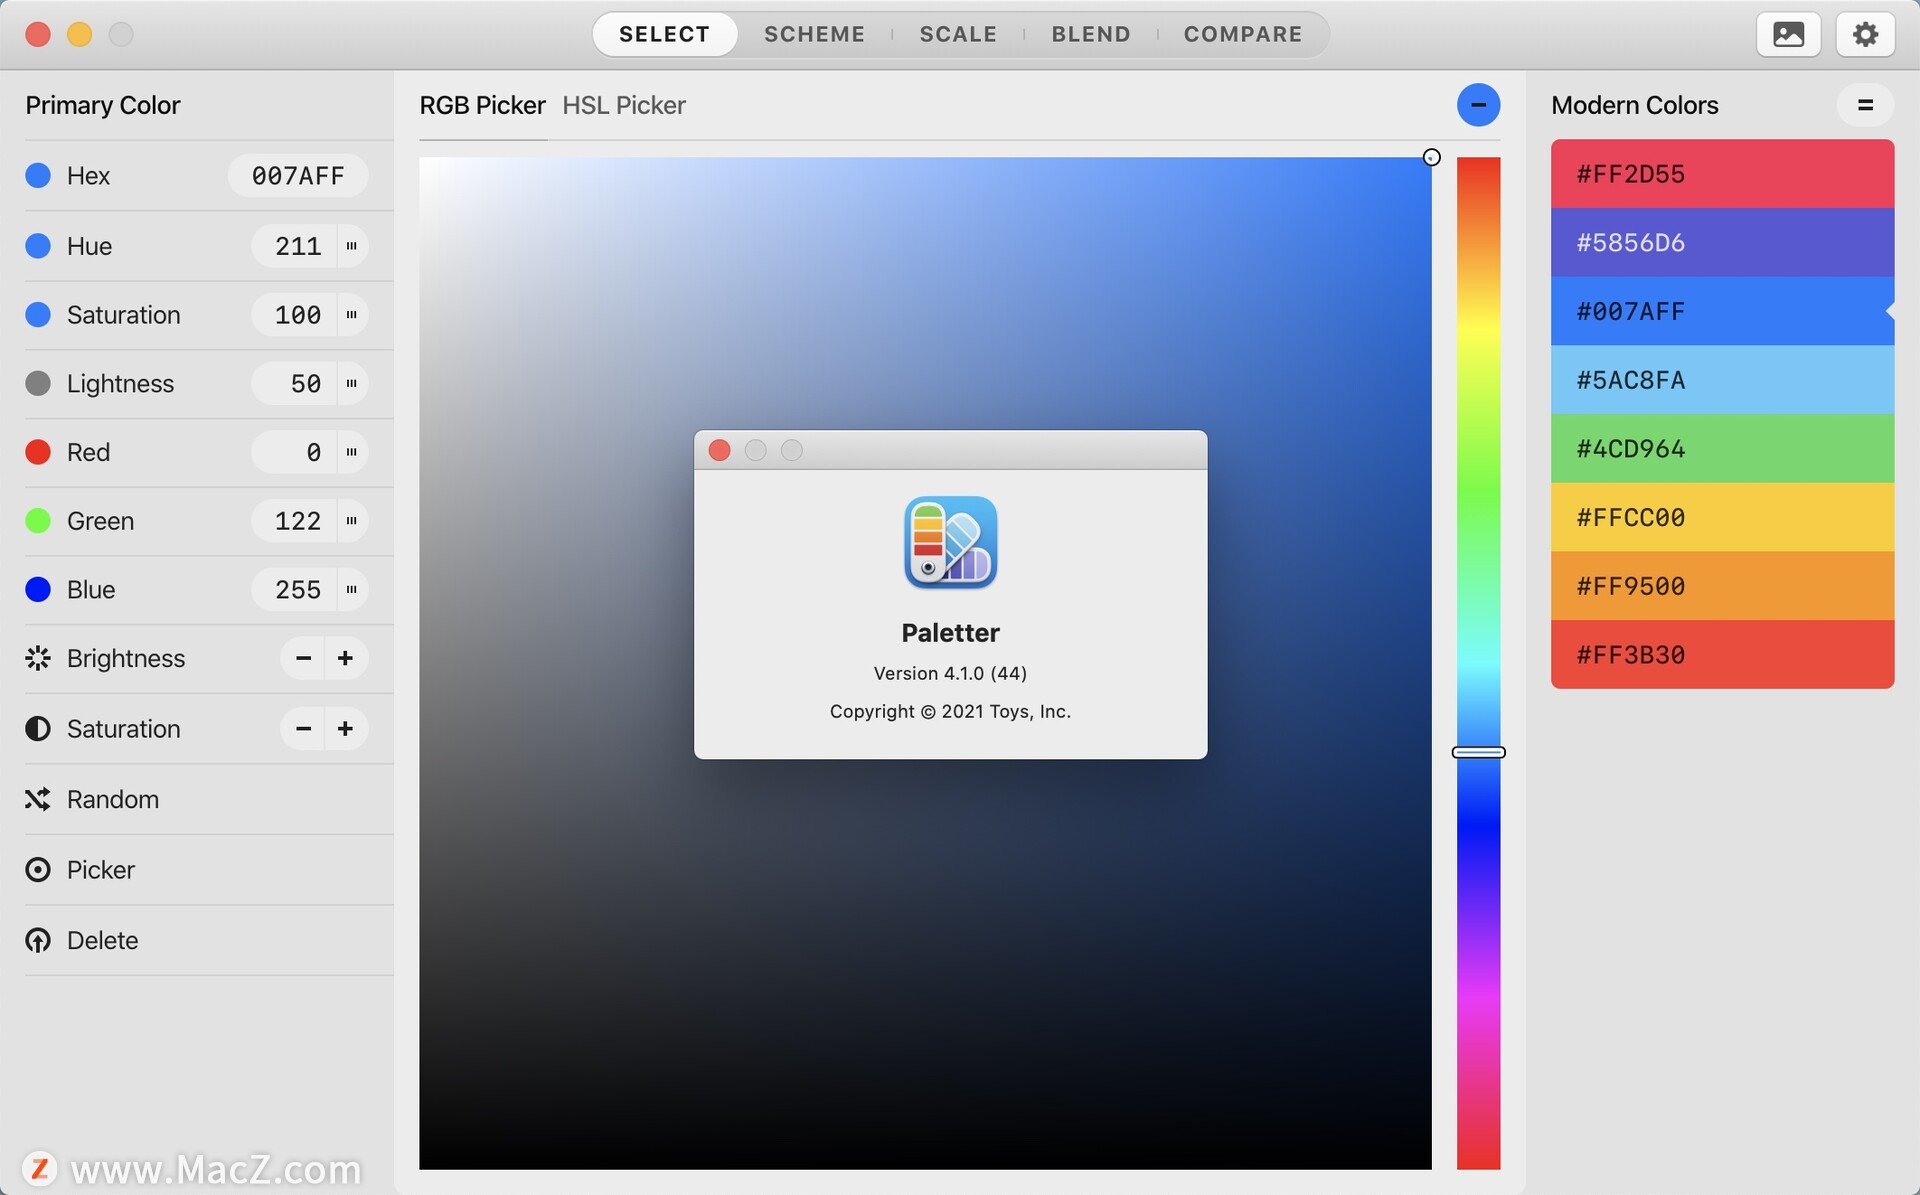Screen dimensions: 1920x1195
Task: Increase Saturation with the plus button
Action: coord(346,729)
